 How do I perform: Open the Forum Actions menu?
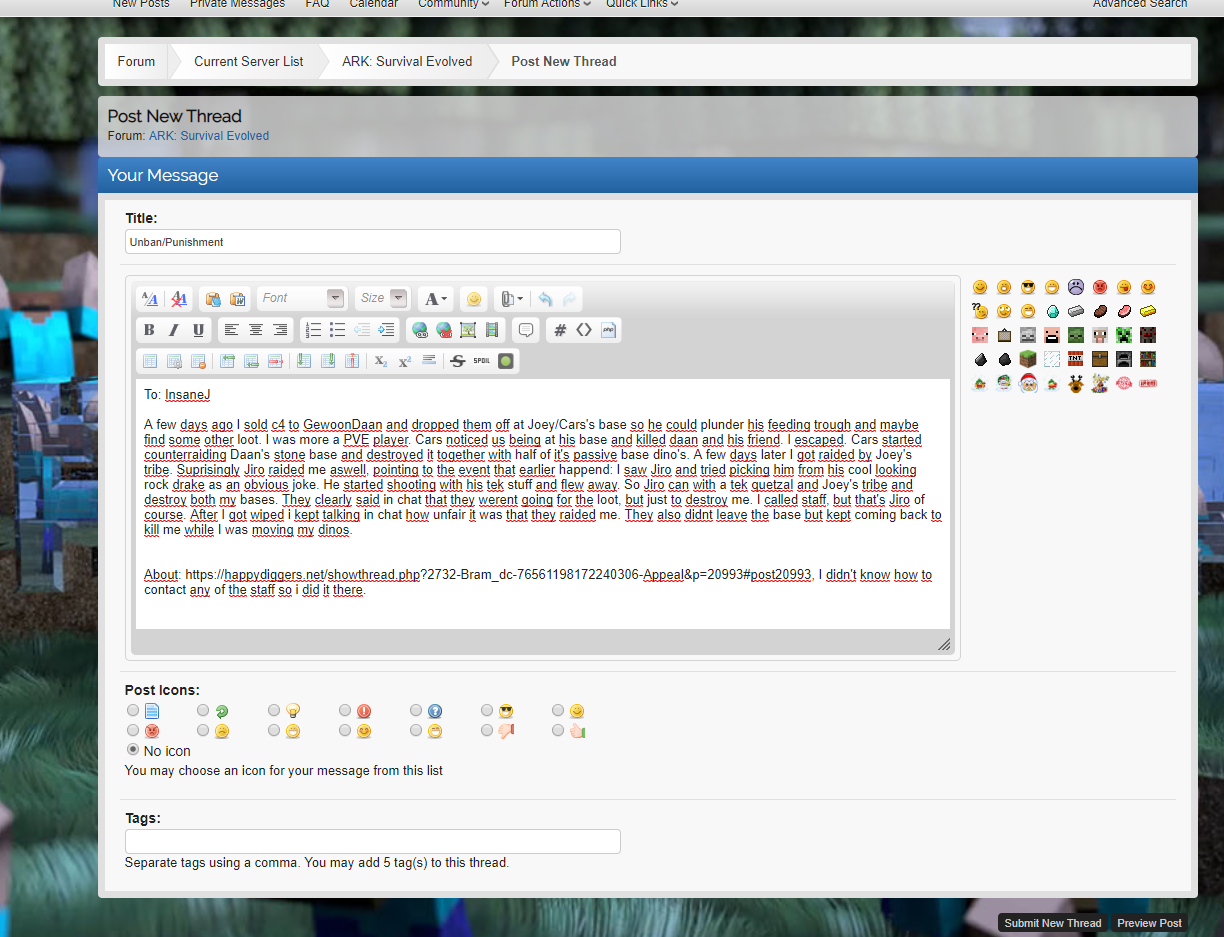coord(547,4)
